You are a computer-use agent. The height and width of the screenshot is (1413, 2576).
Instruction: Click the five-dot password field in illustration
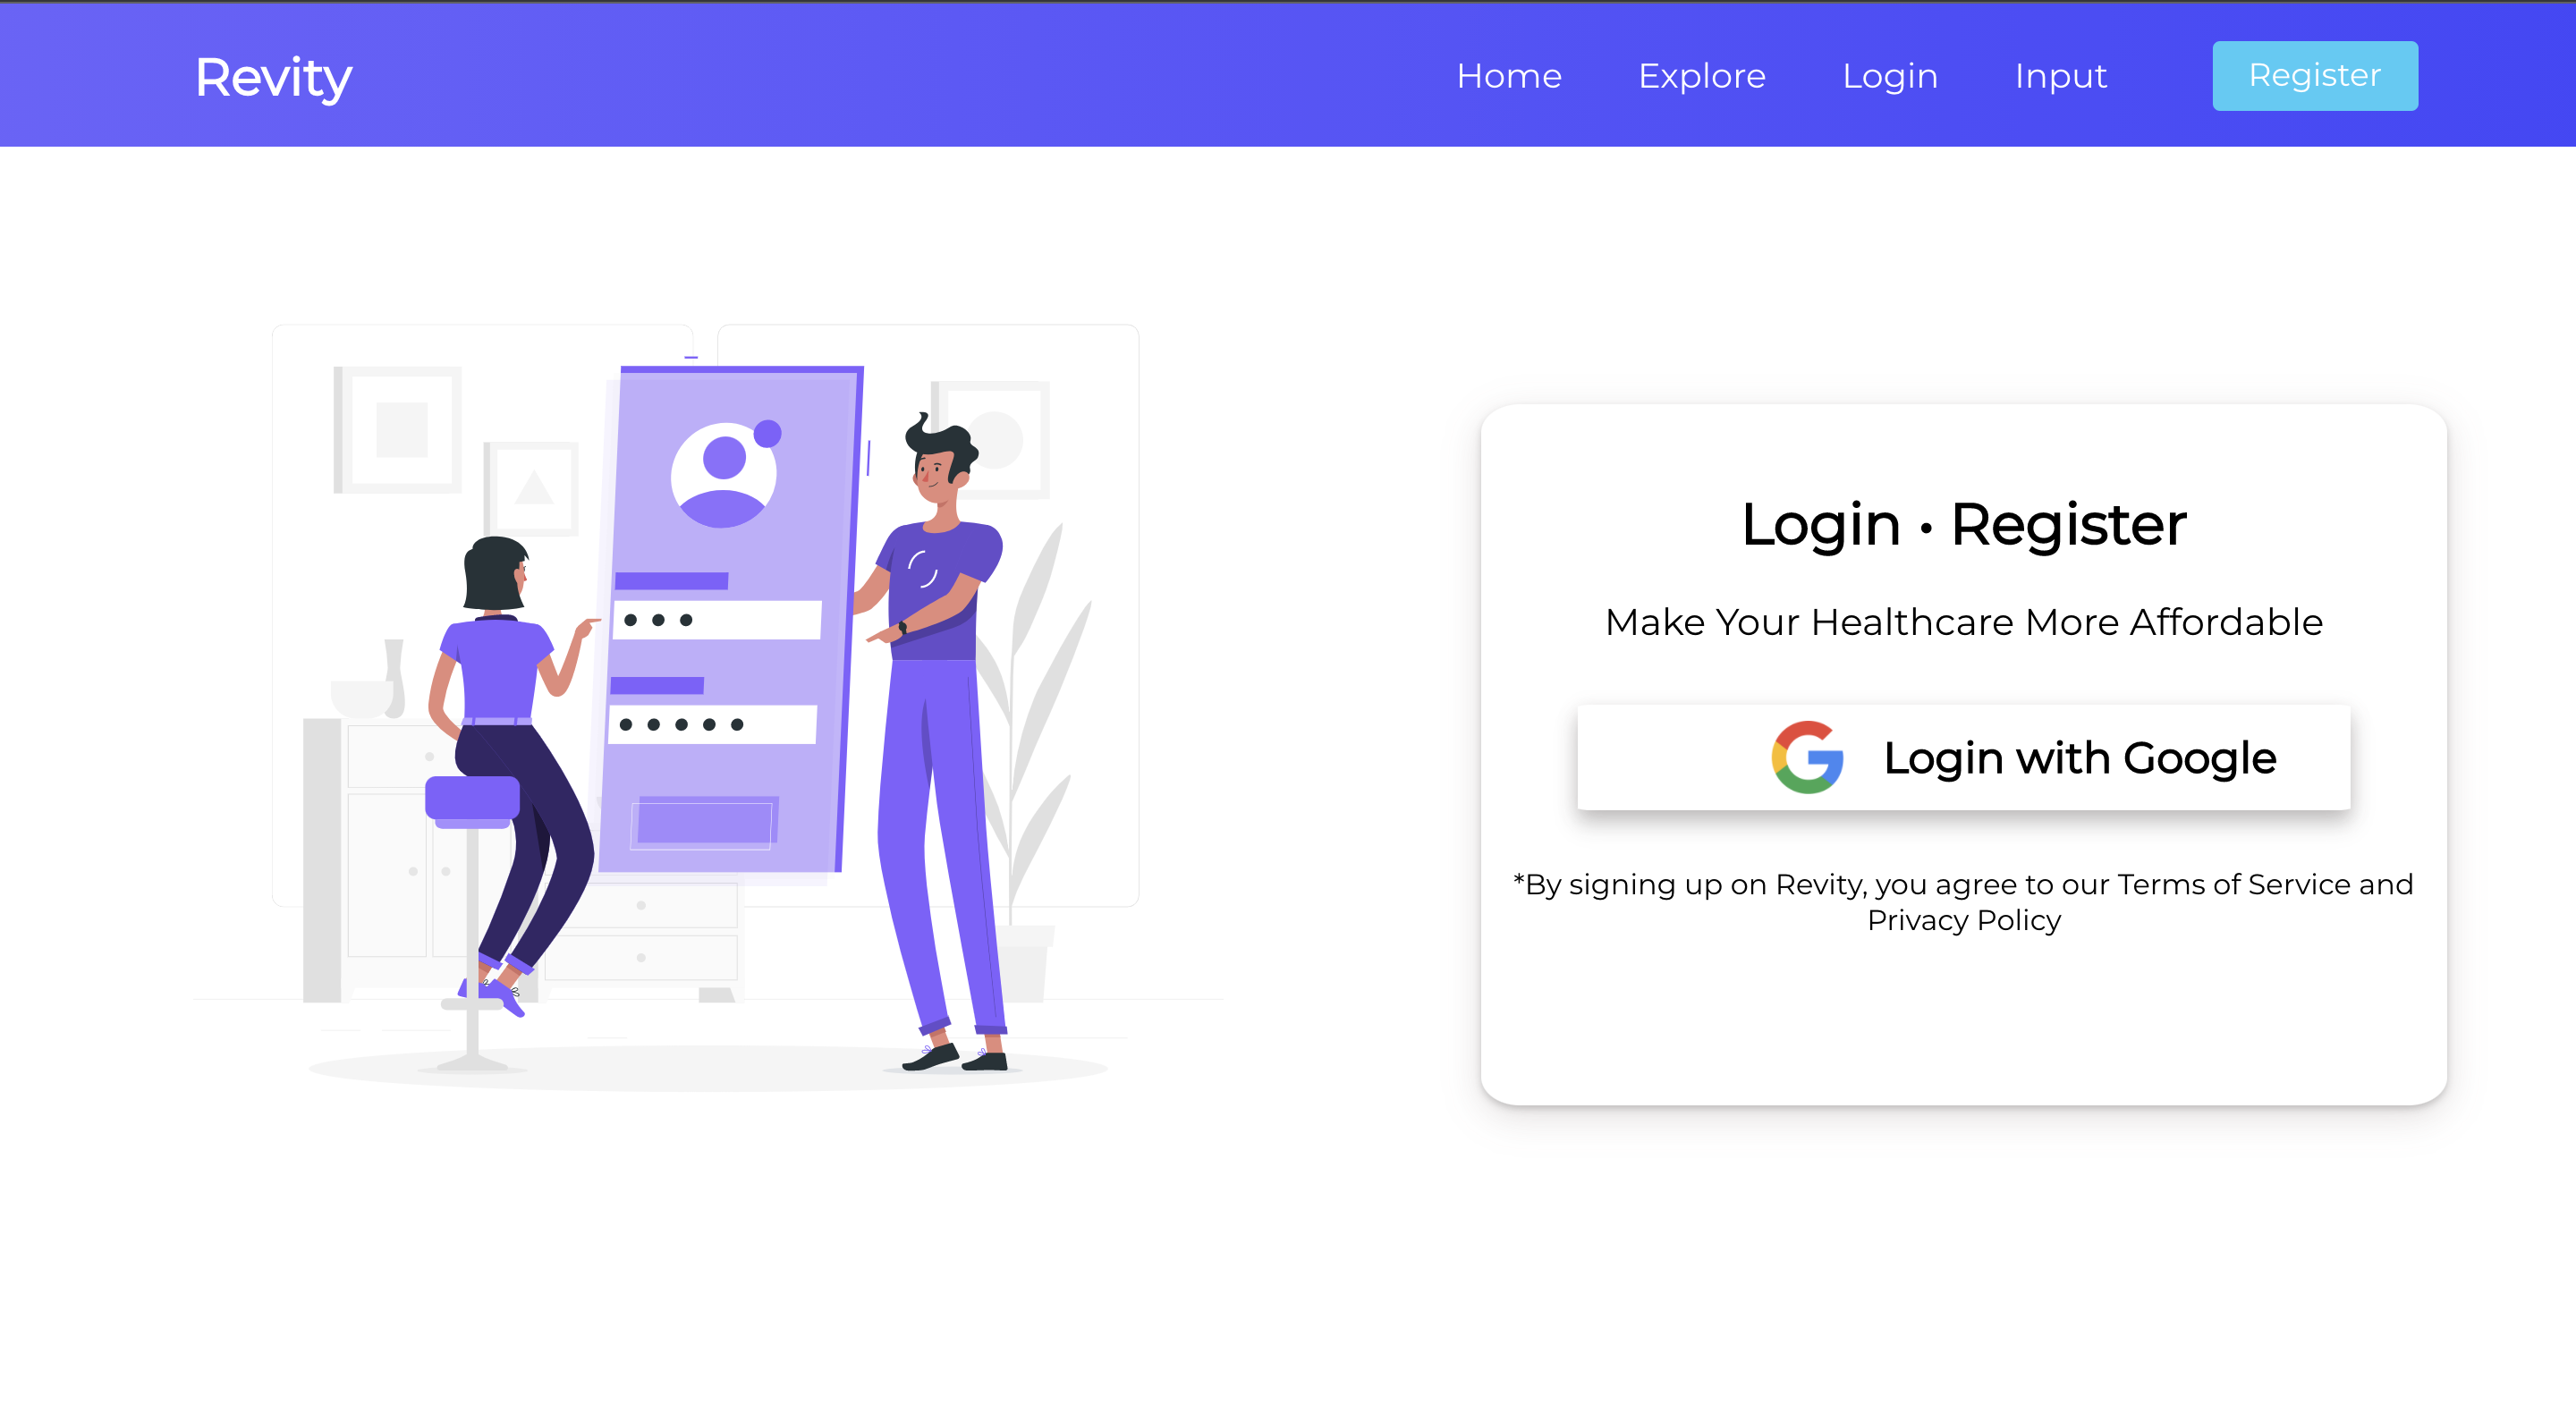coord(712,724)
